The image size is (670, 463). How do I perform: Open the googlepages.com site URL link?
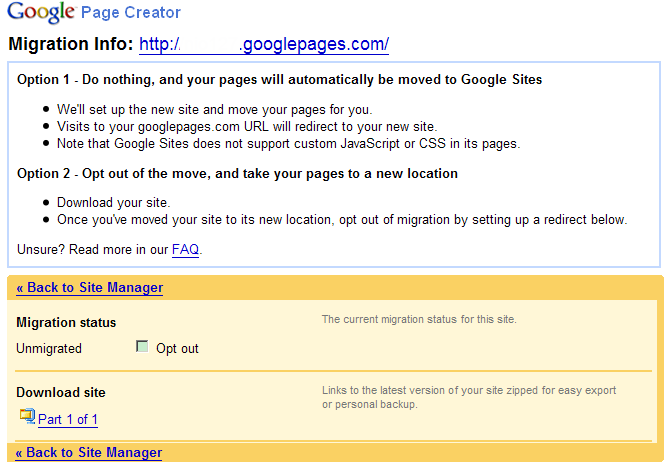[264, 44]
